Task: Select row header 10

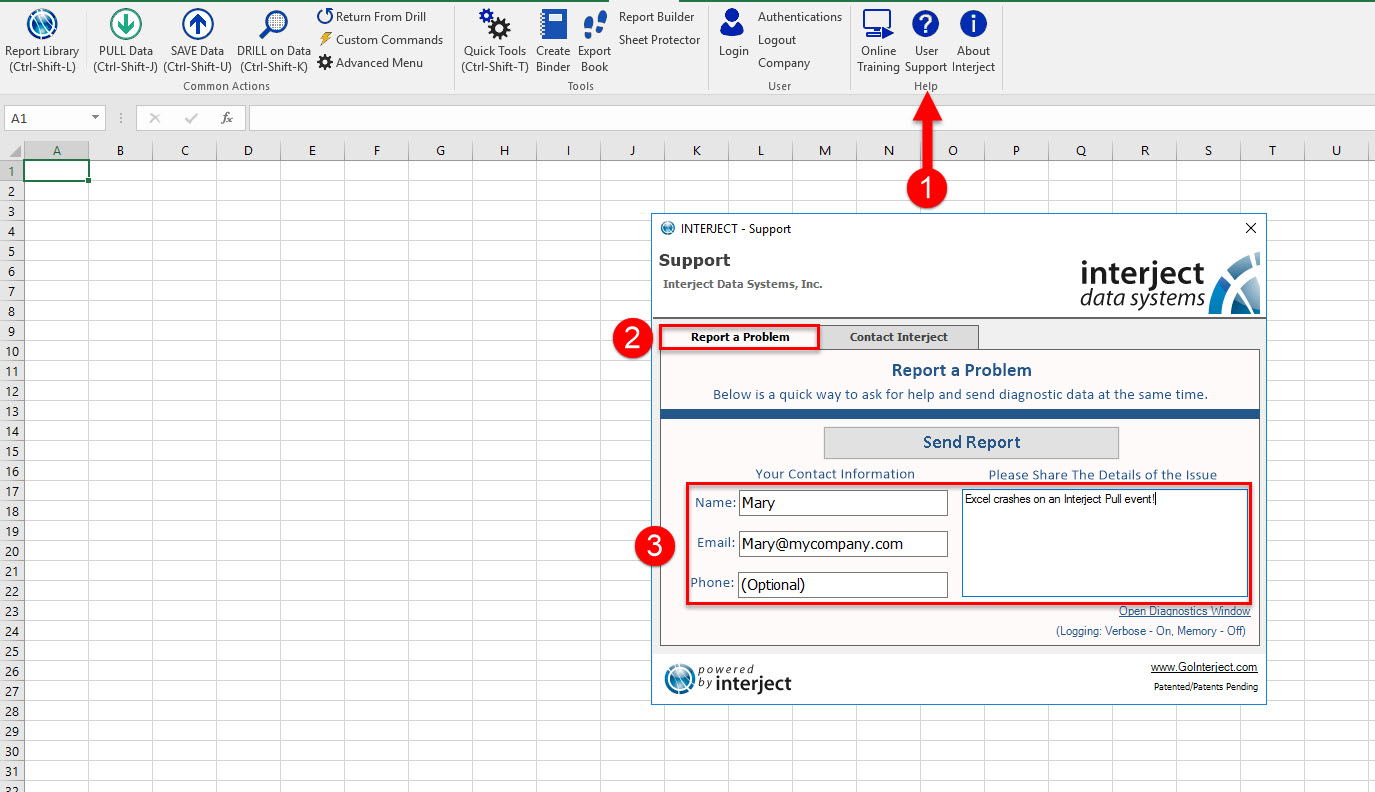Action: point(12,351)
